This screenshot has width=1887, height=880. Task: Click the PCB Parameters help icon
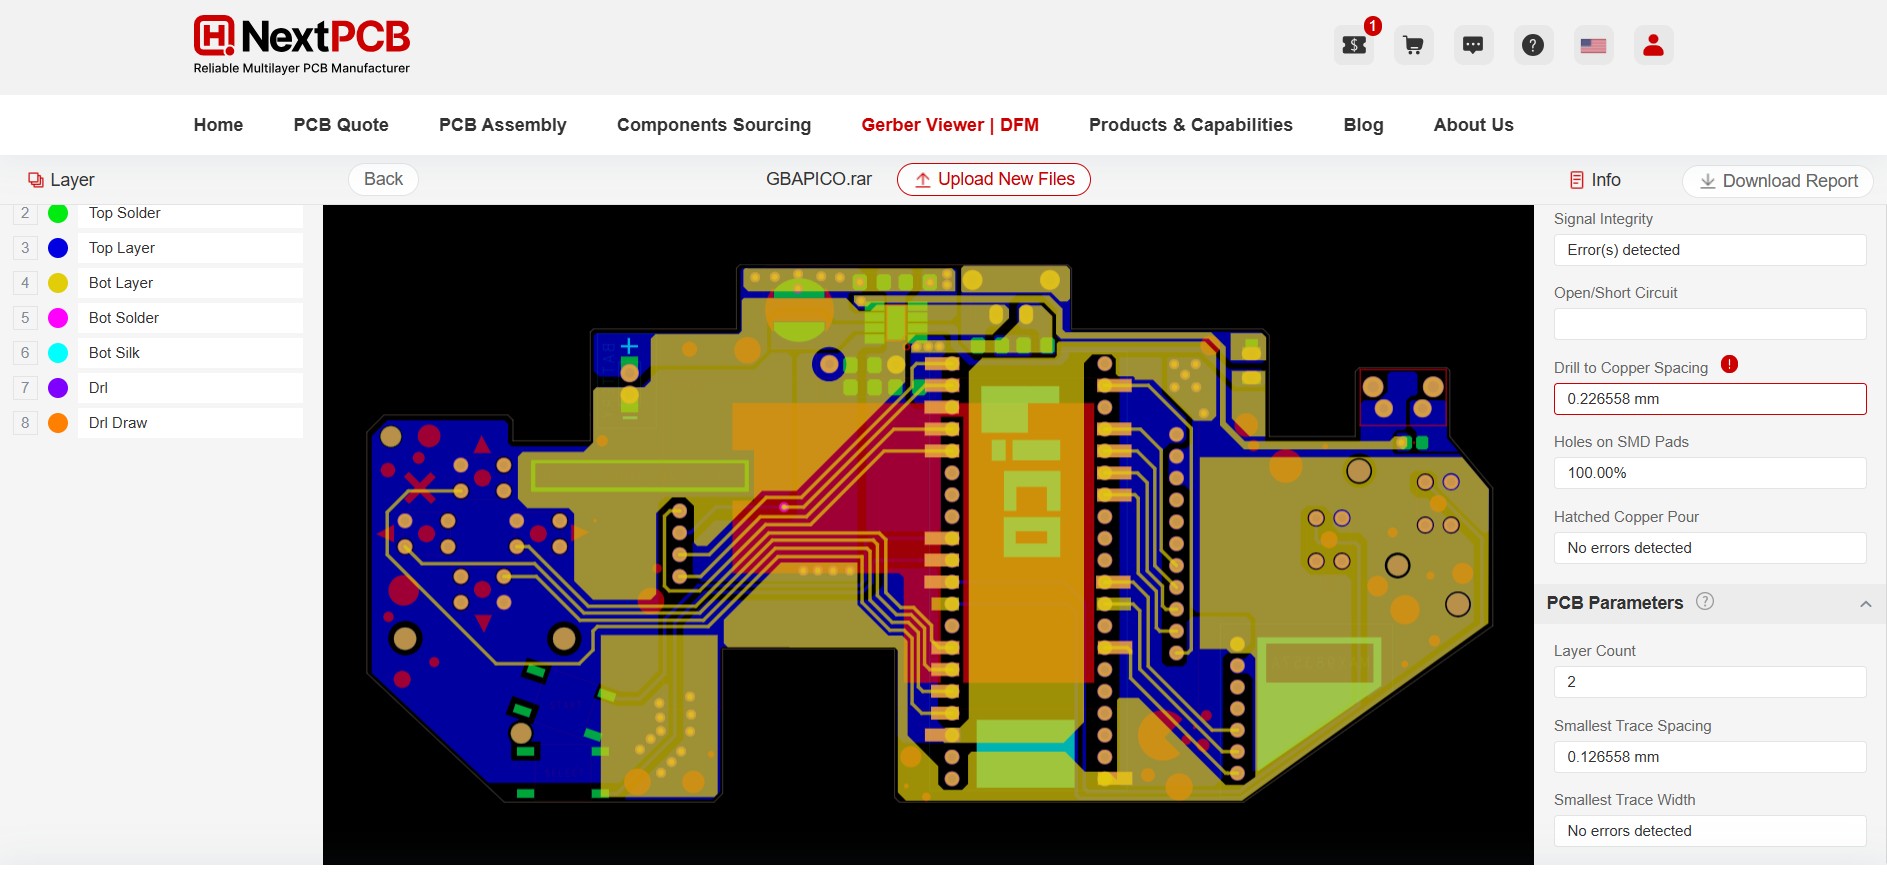1705,601
